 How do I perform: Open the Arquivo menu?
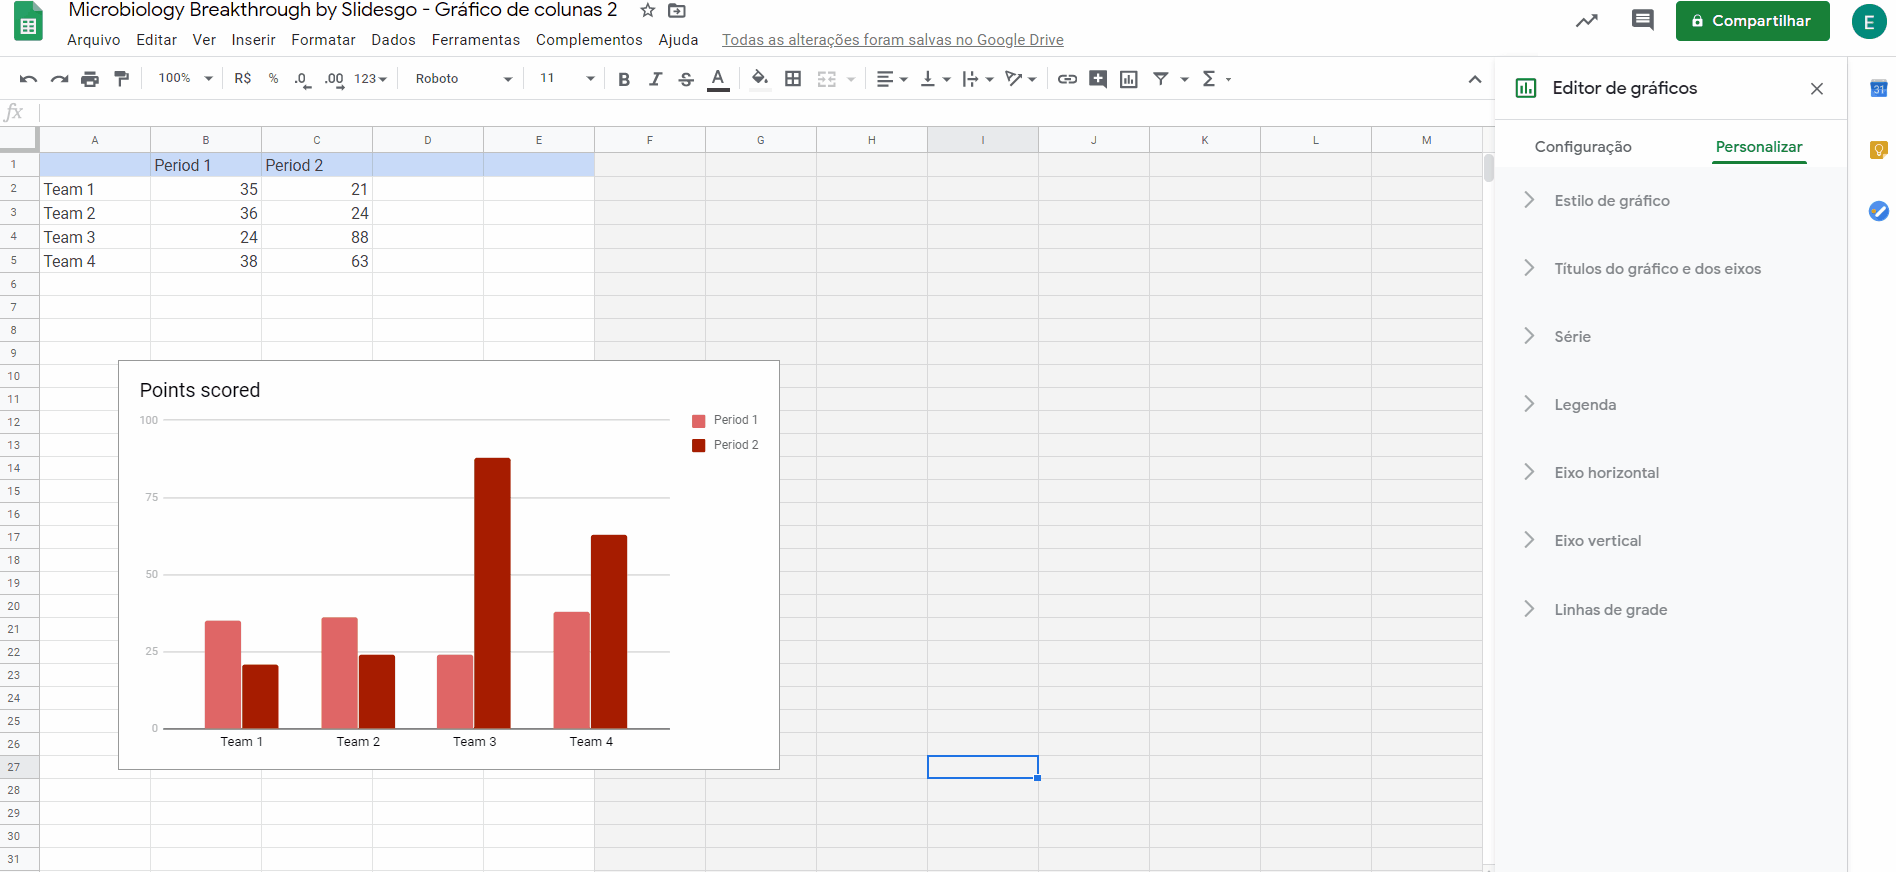(94, 40)
